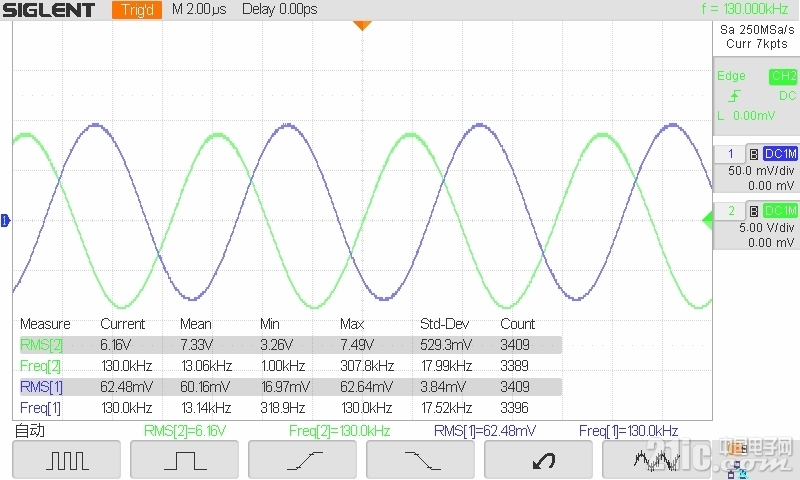
Task: Click the Sa 250MSa/s sample rate text
Action: coord(757,30)
